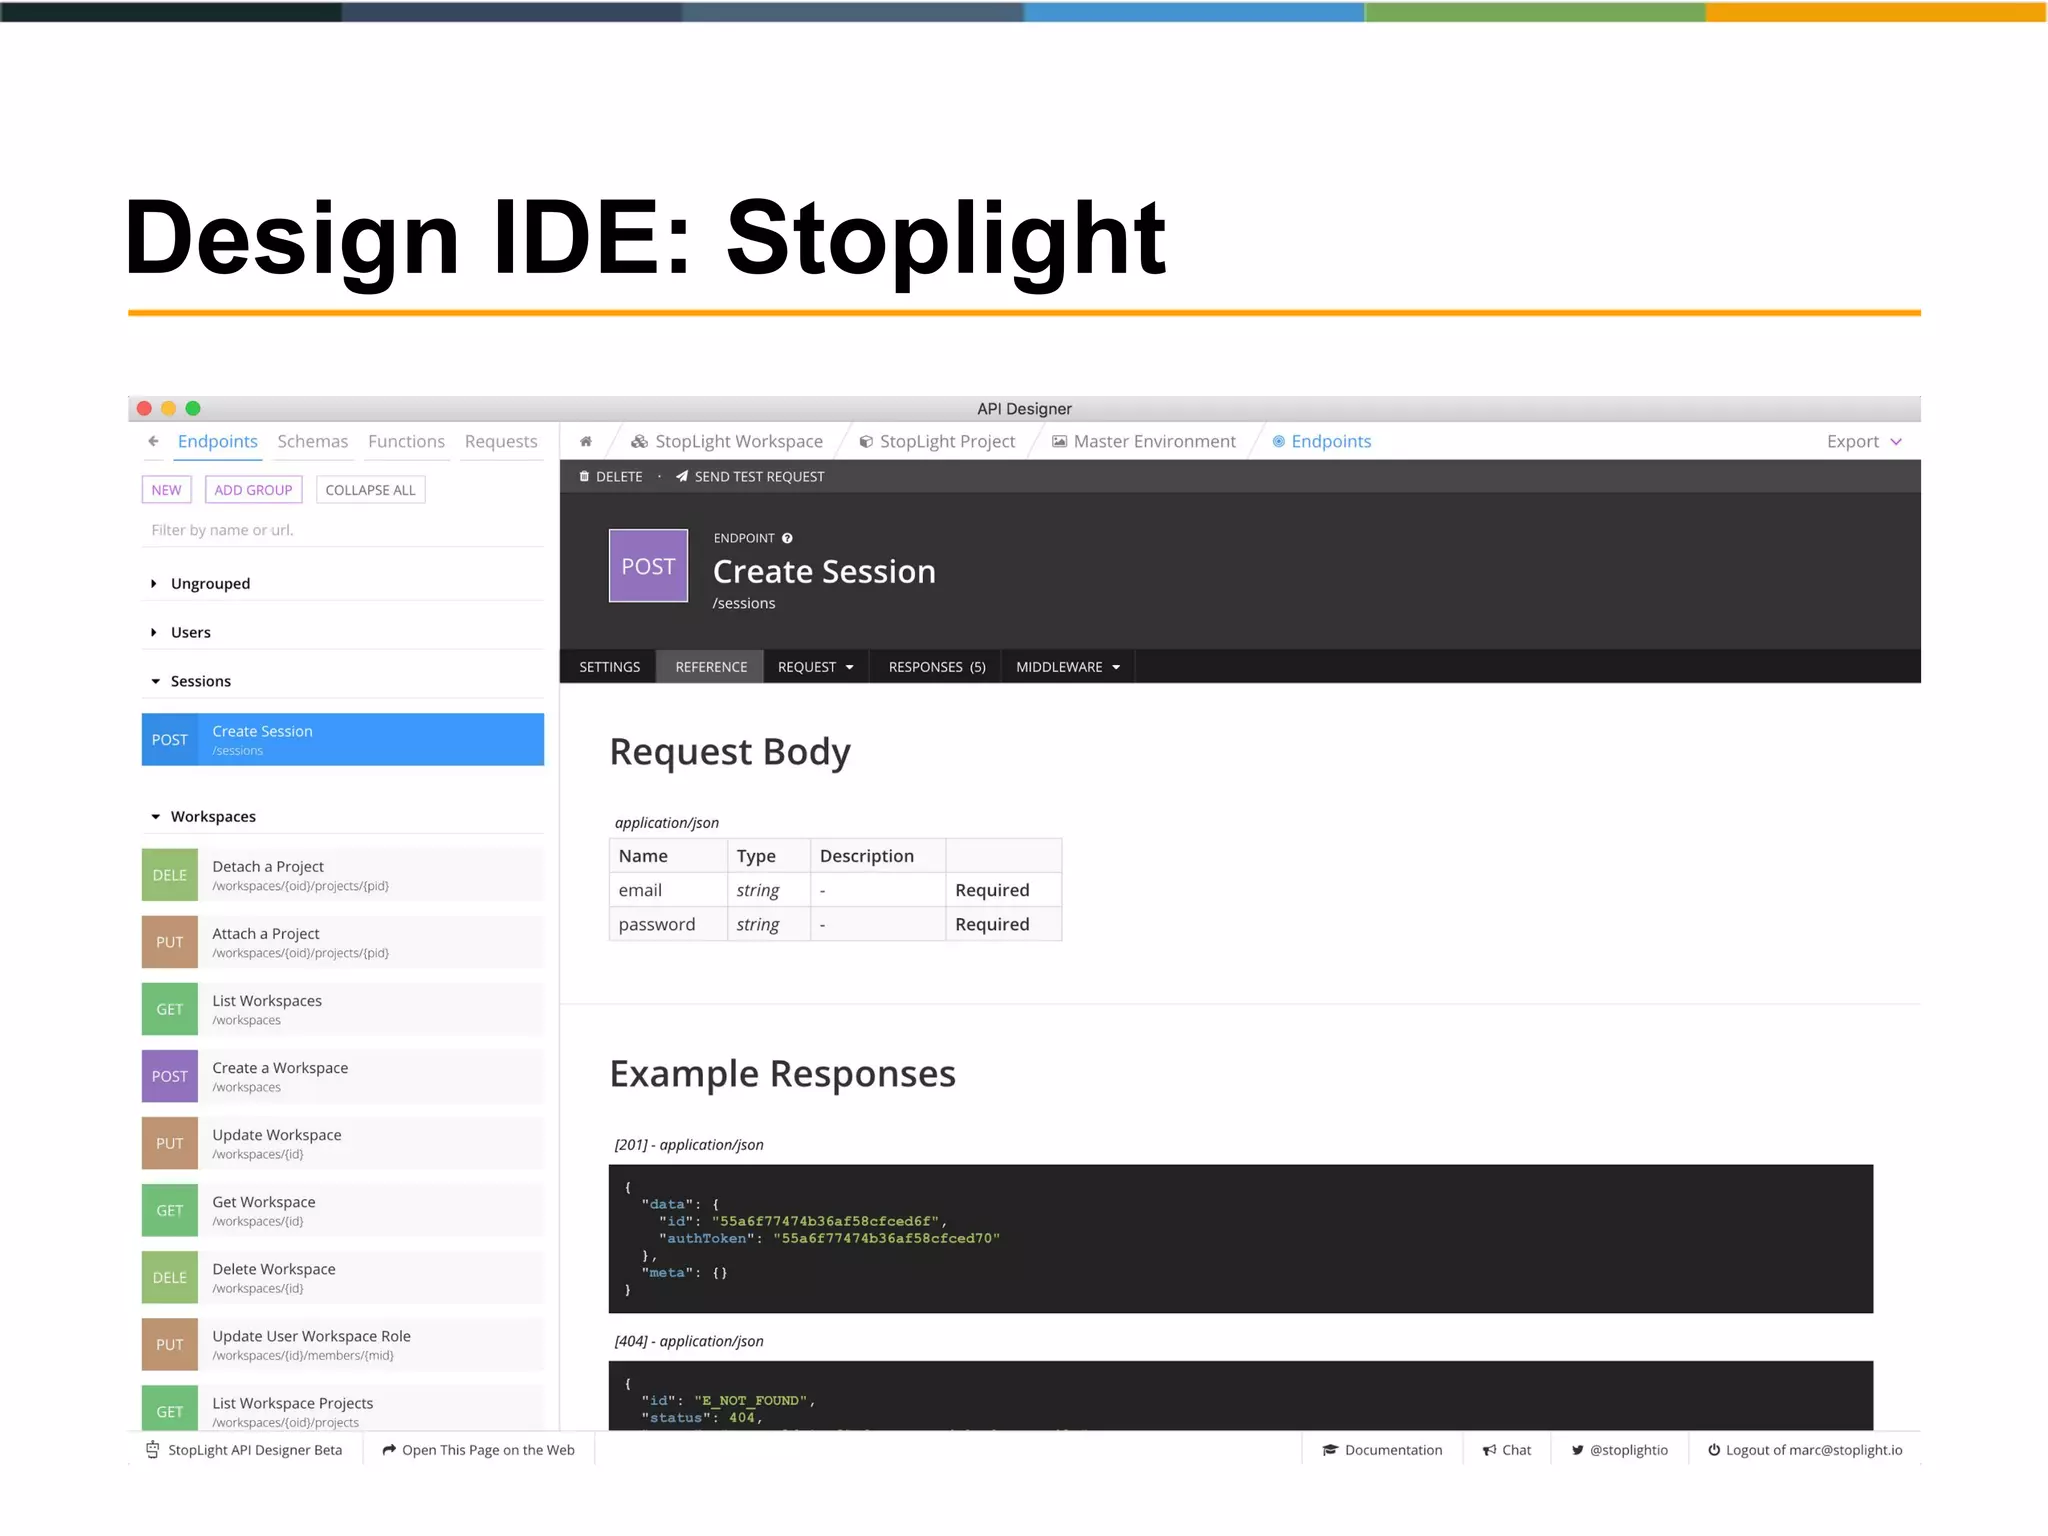Open the REQUEST dropdown tab

(815, 667)
